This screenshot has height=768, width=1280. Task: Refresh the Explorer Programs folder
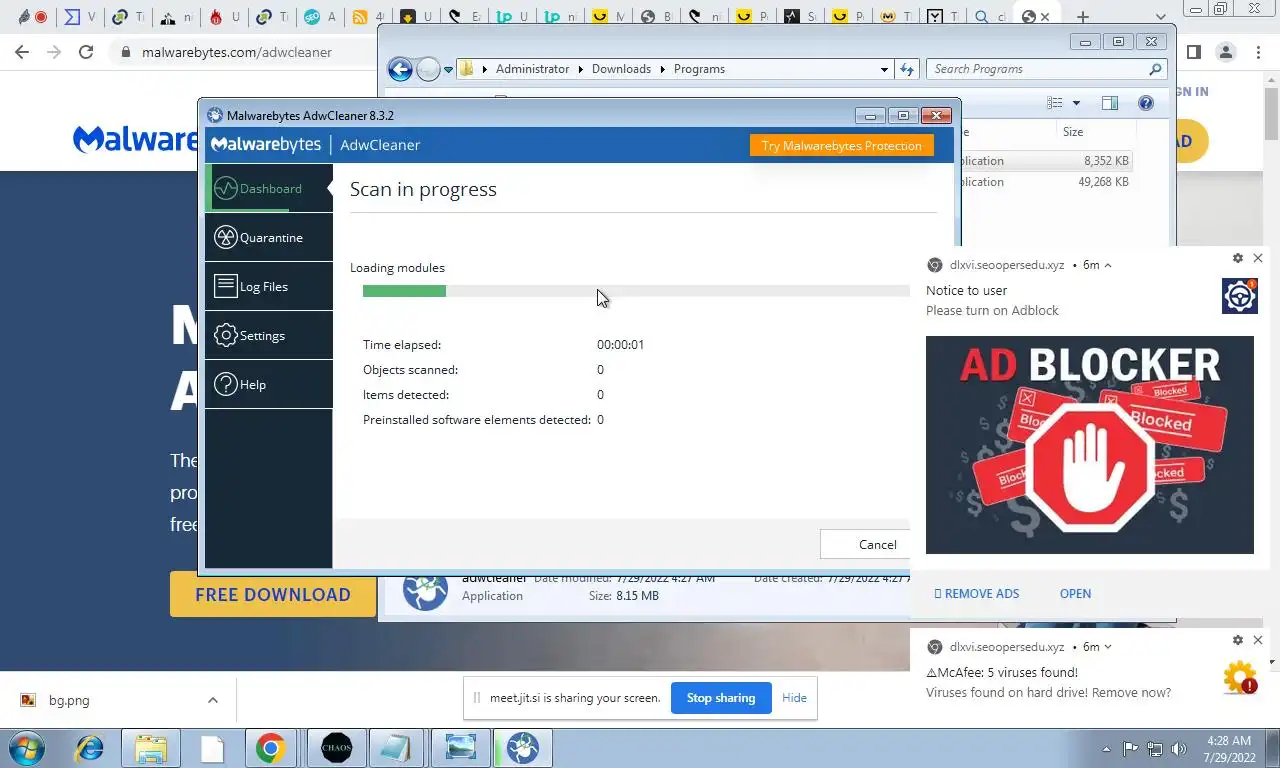pos(907,69)
